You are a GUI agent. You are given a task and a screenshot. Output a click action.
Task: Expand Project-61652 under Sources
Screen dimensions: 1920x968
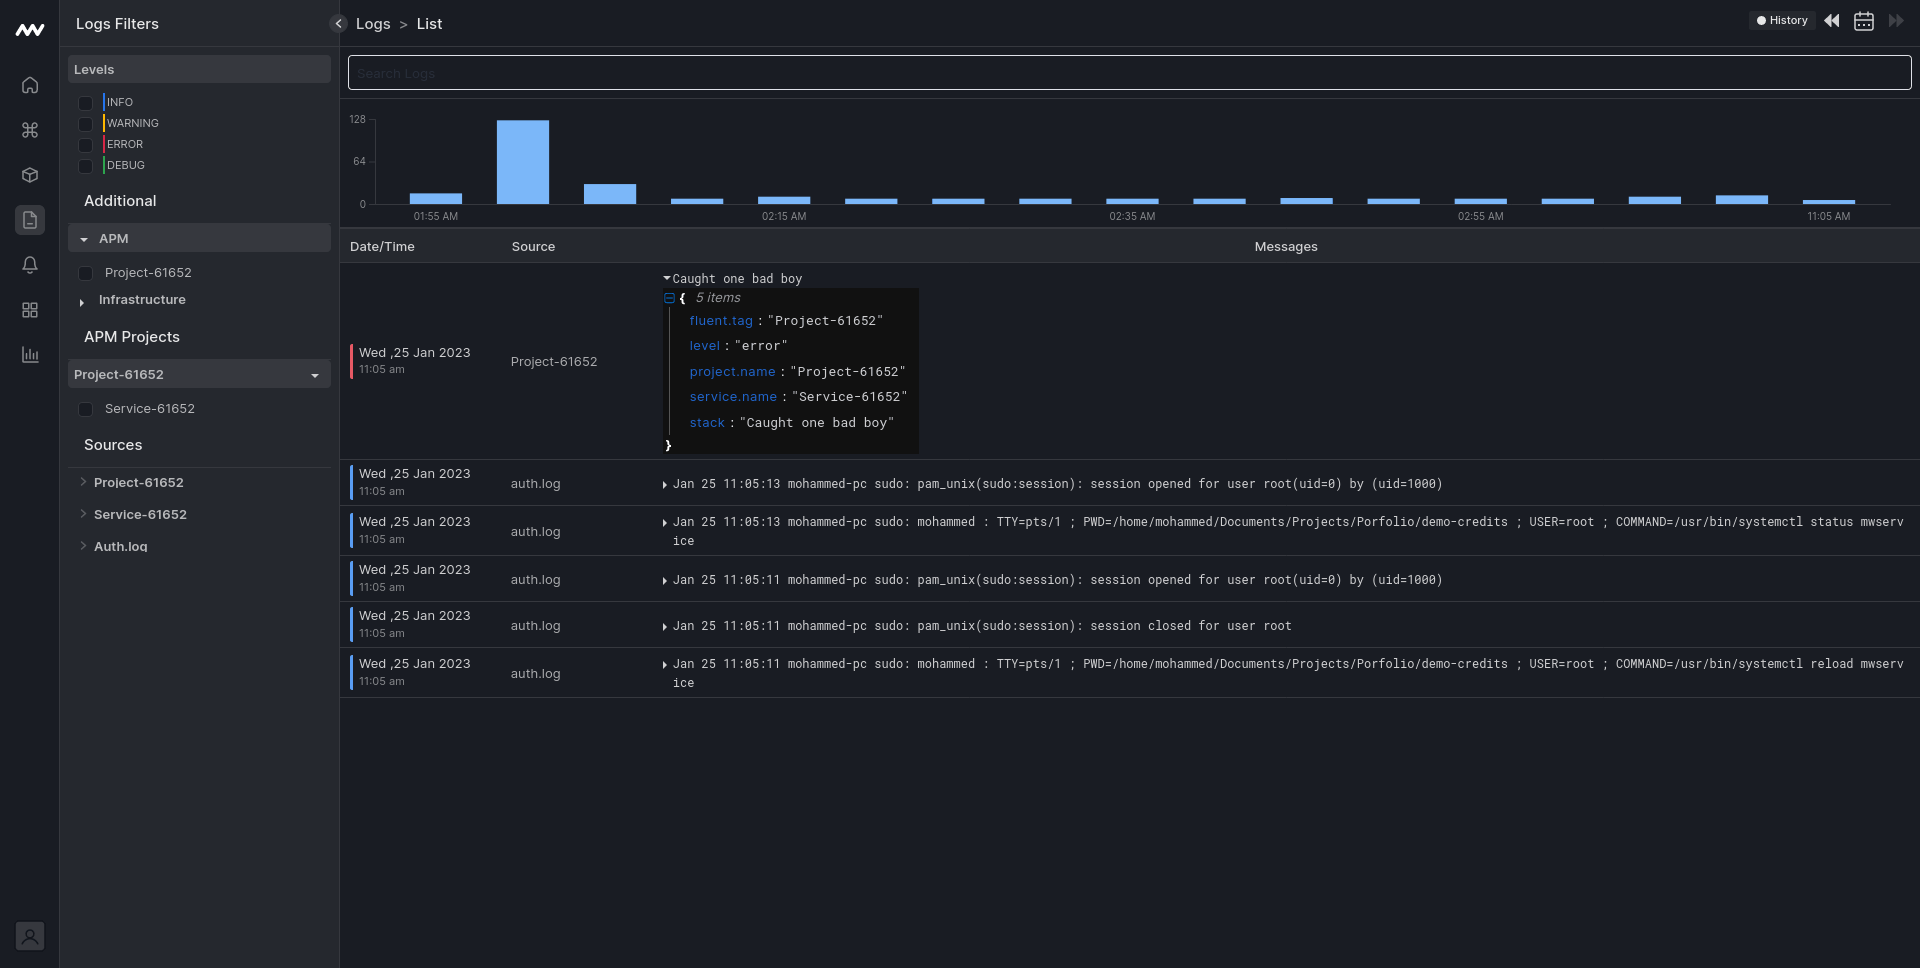click(83, 482)
